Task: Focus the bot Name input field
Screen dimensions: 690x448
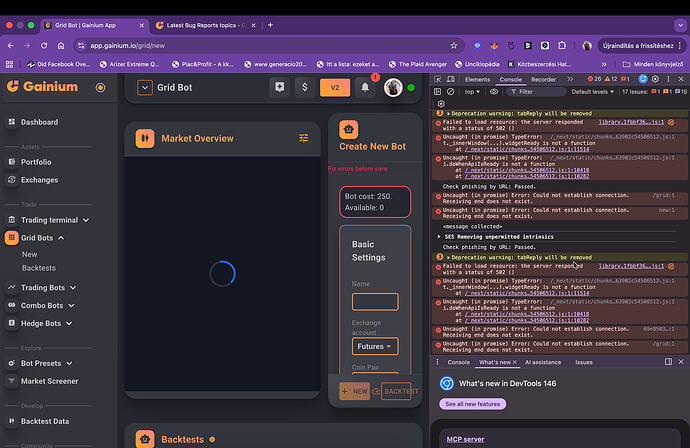Action: coord(375,302)
